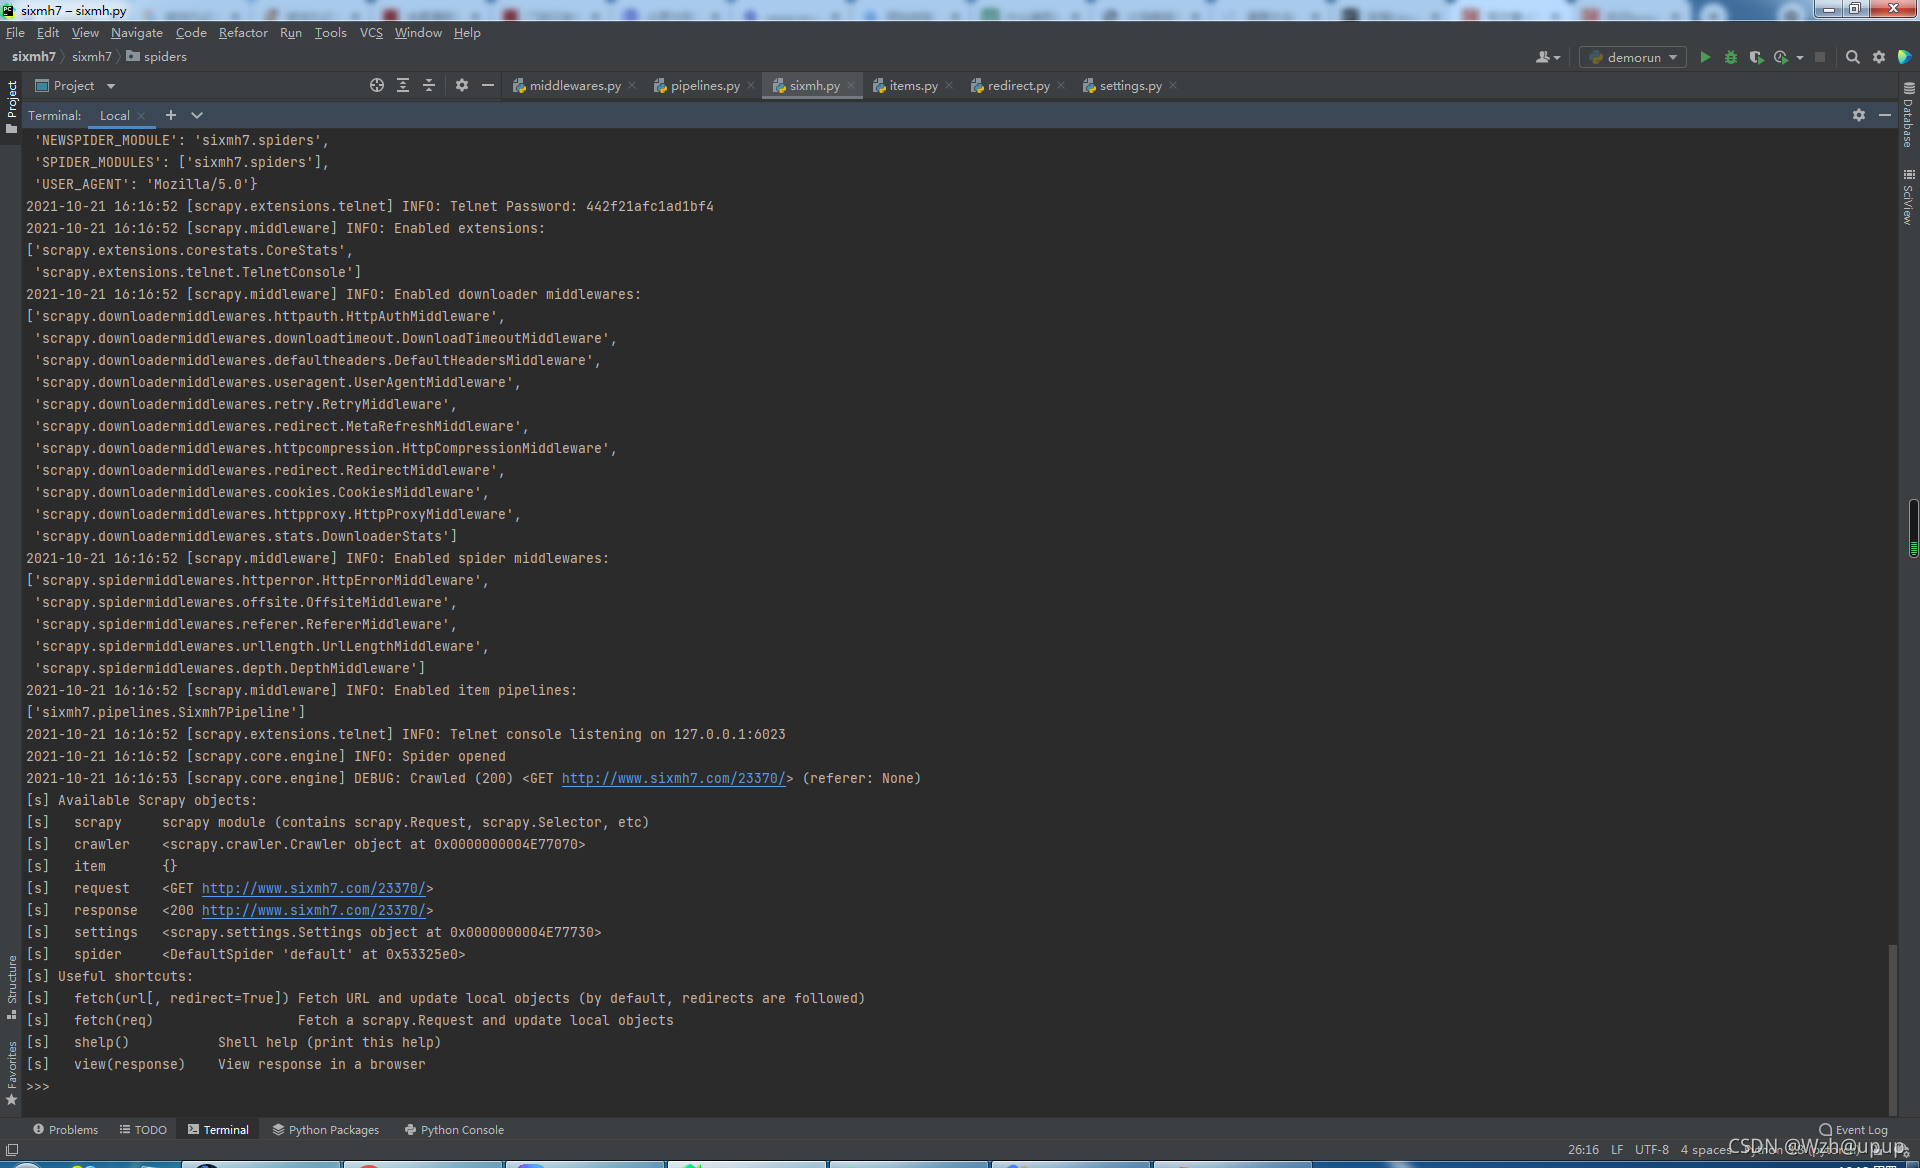The height and width of the screenshot is (1168, 1920).
Task: Run the demorun configuration
Action: 1705,57
